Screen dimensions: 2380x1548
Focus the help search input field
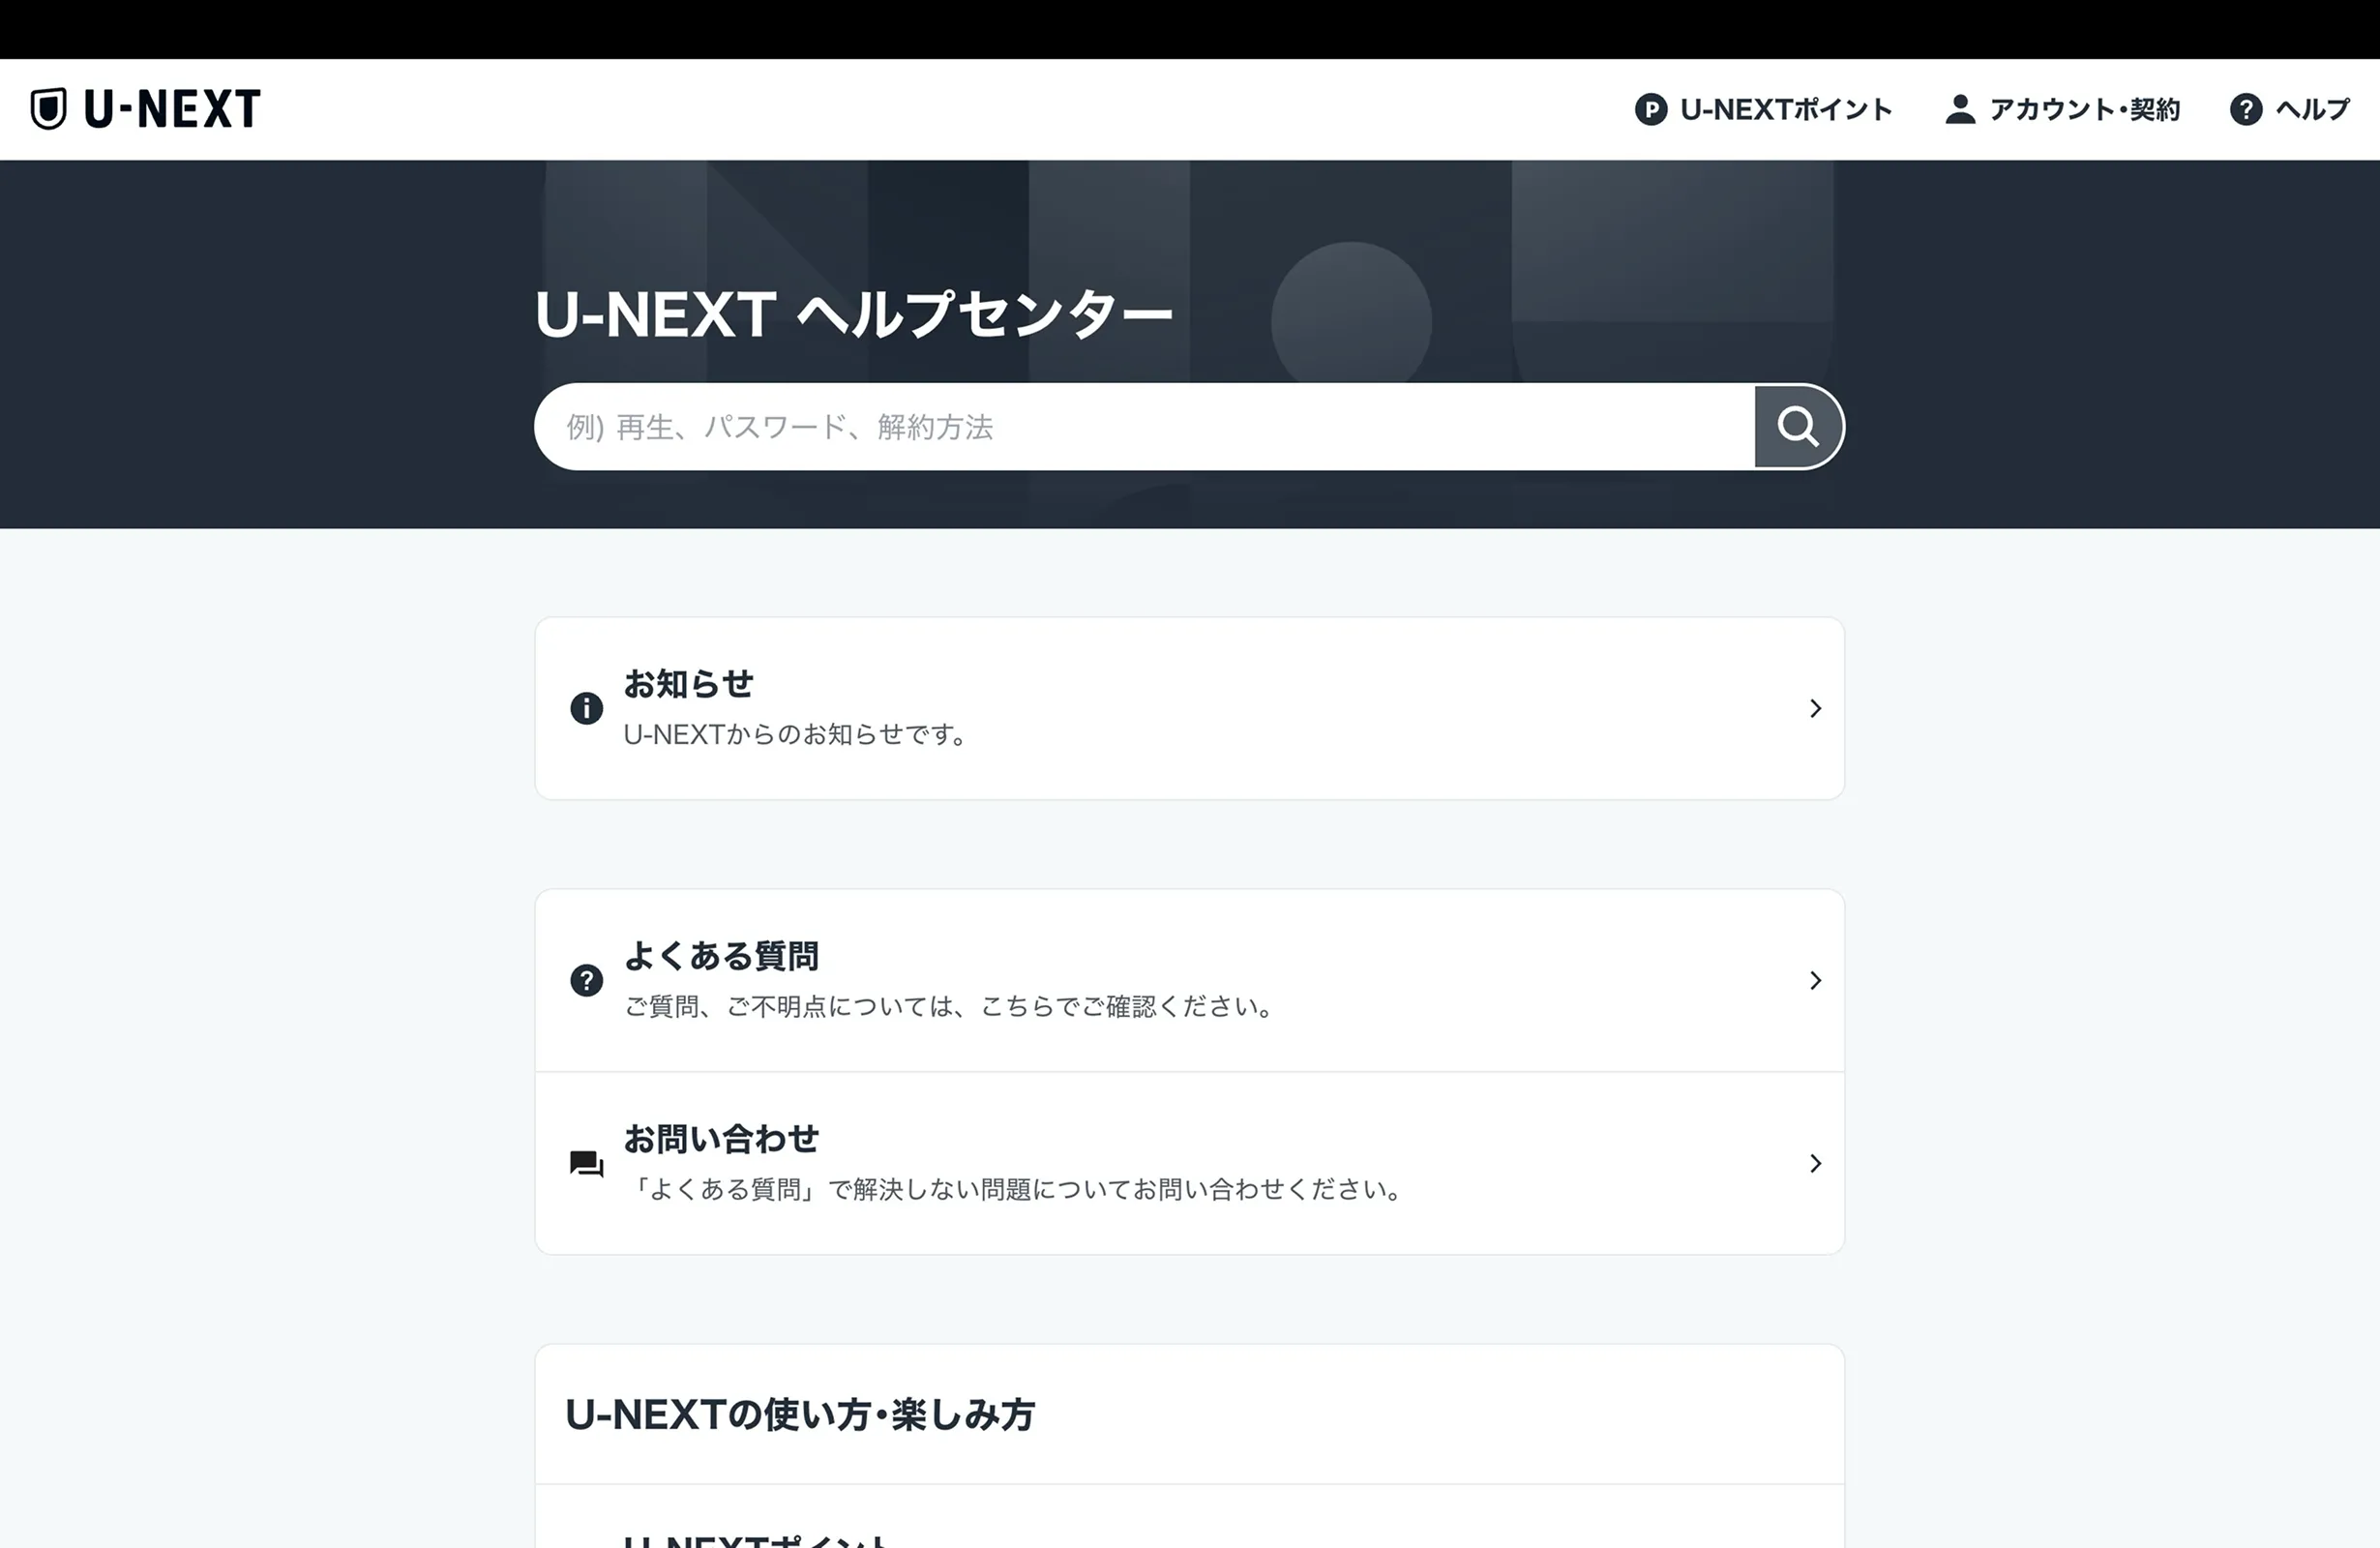1144,427
